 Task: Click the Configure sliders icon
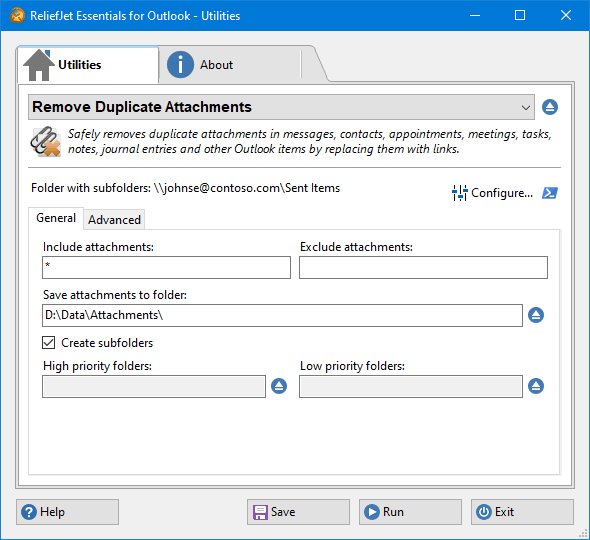pyautogui.click(x=459, y=193)
